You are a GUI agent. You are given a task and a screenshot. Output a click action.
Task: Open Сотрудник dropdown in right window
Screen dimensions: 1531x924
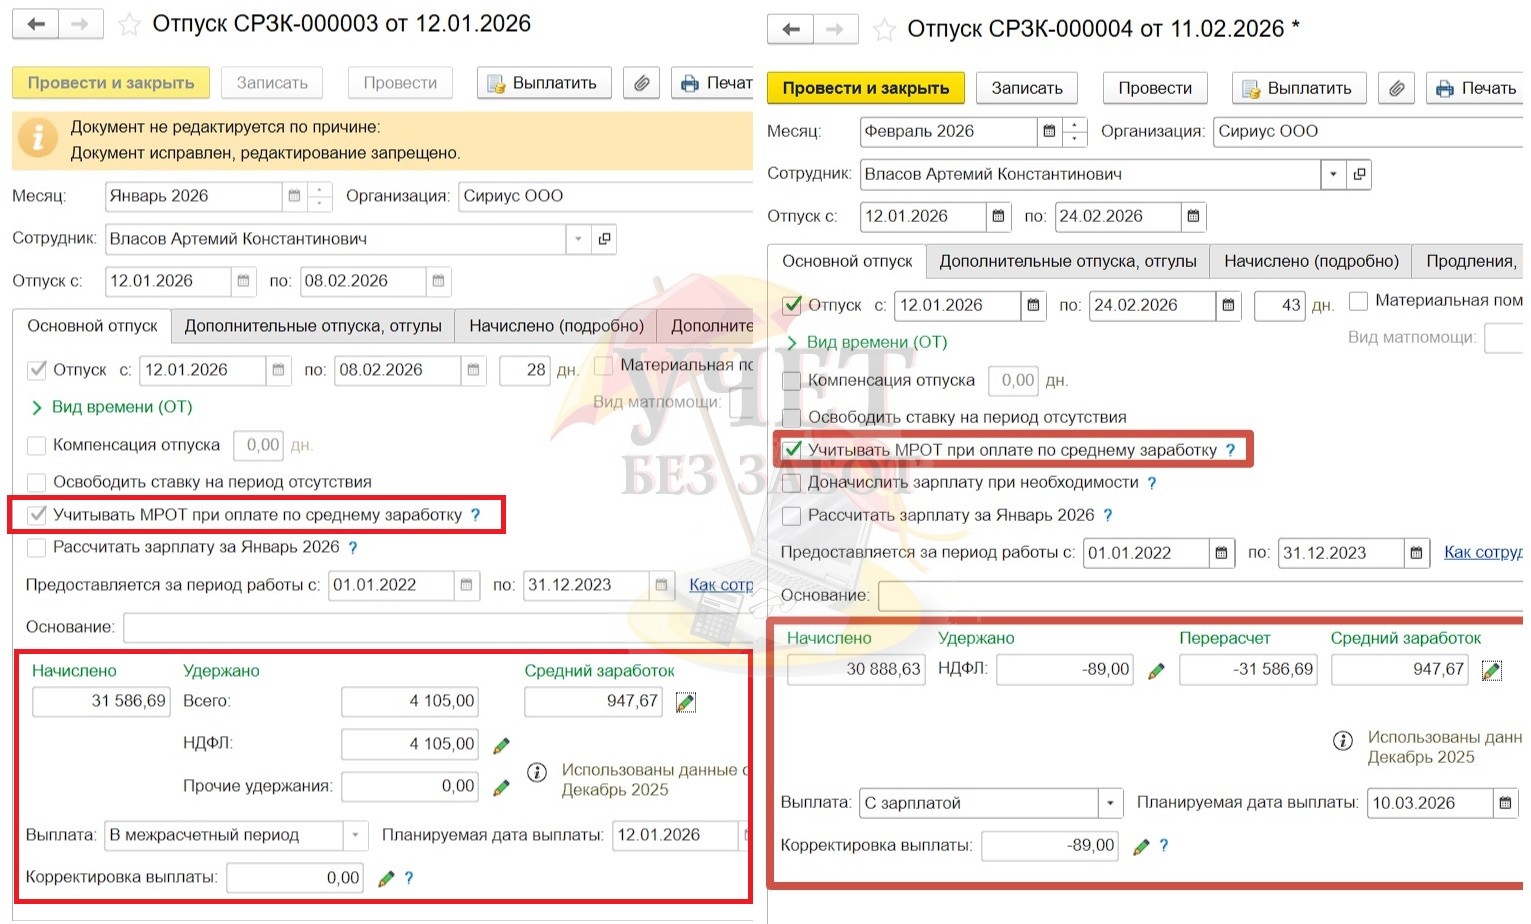pos(1333,174)
